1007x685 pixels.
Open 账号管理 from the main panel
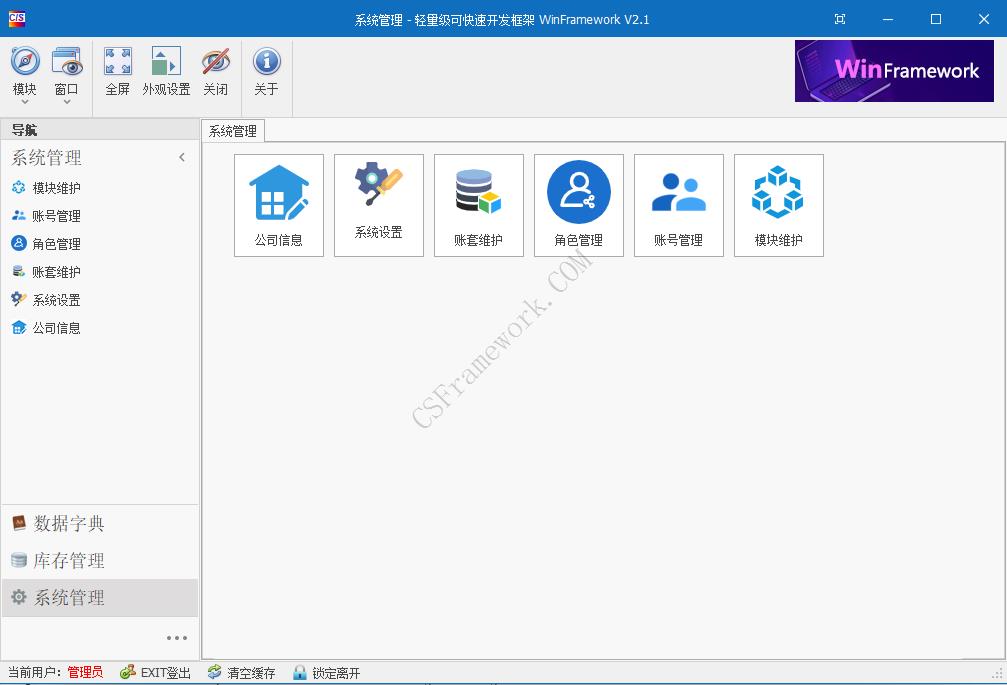(678, 205)
